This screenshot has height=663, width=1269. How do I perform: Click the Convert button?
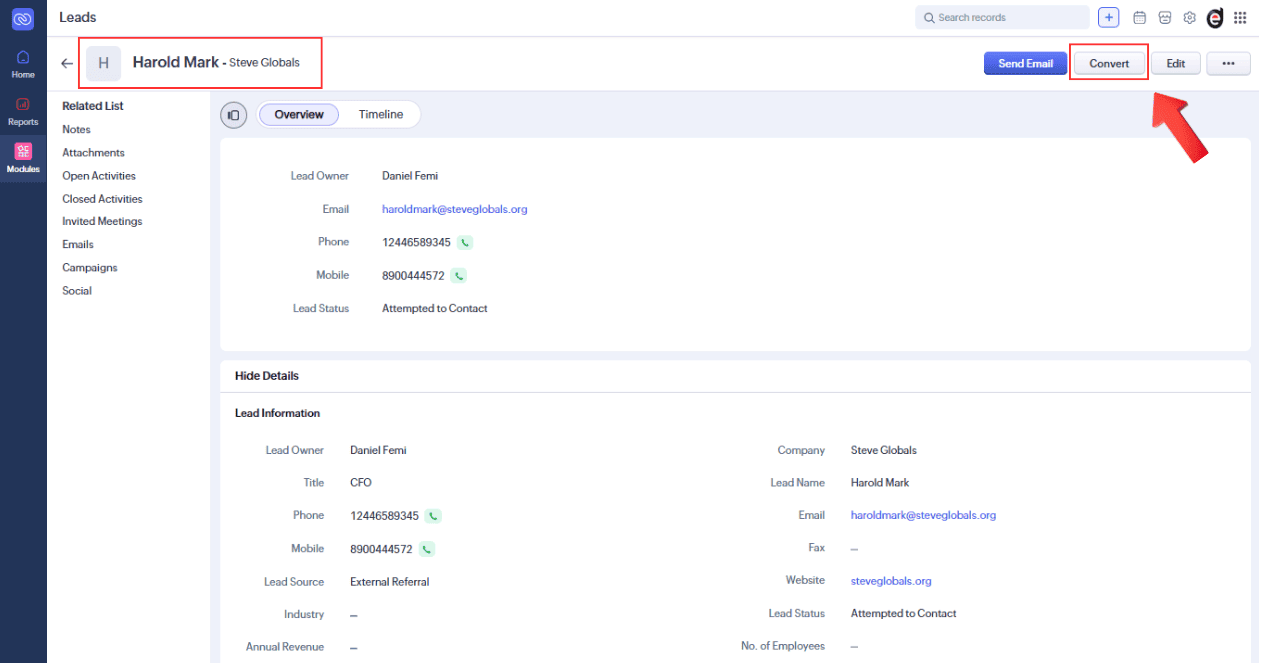1108,62
